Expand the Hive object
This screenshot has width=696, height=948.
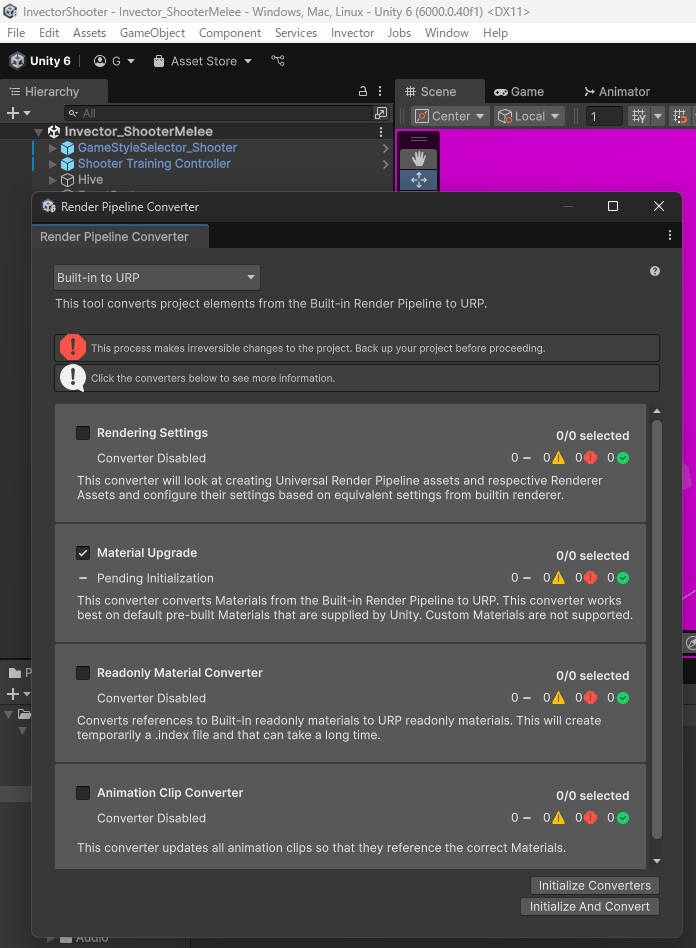pyautogui.click(x=53, y=180)
